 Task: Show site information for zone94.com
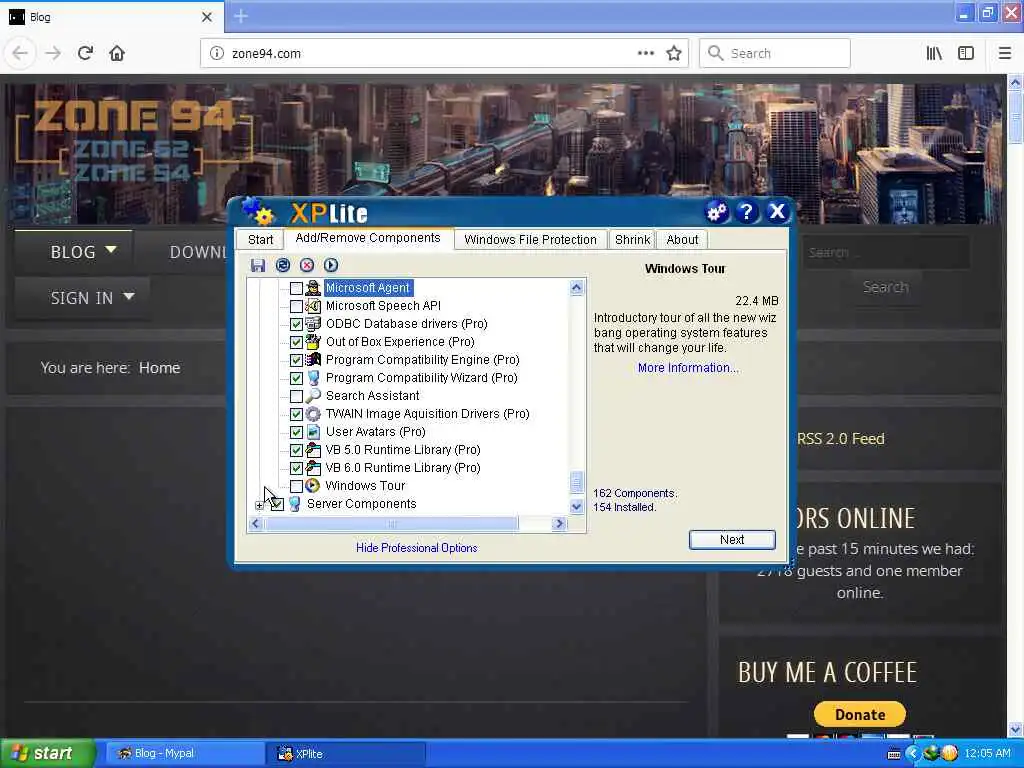pyautogui.click(x=217, y=53)
